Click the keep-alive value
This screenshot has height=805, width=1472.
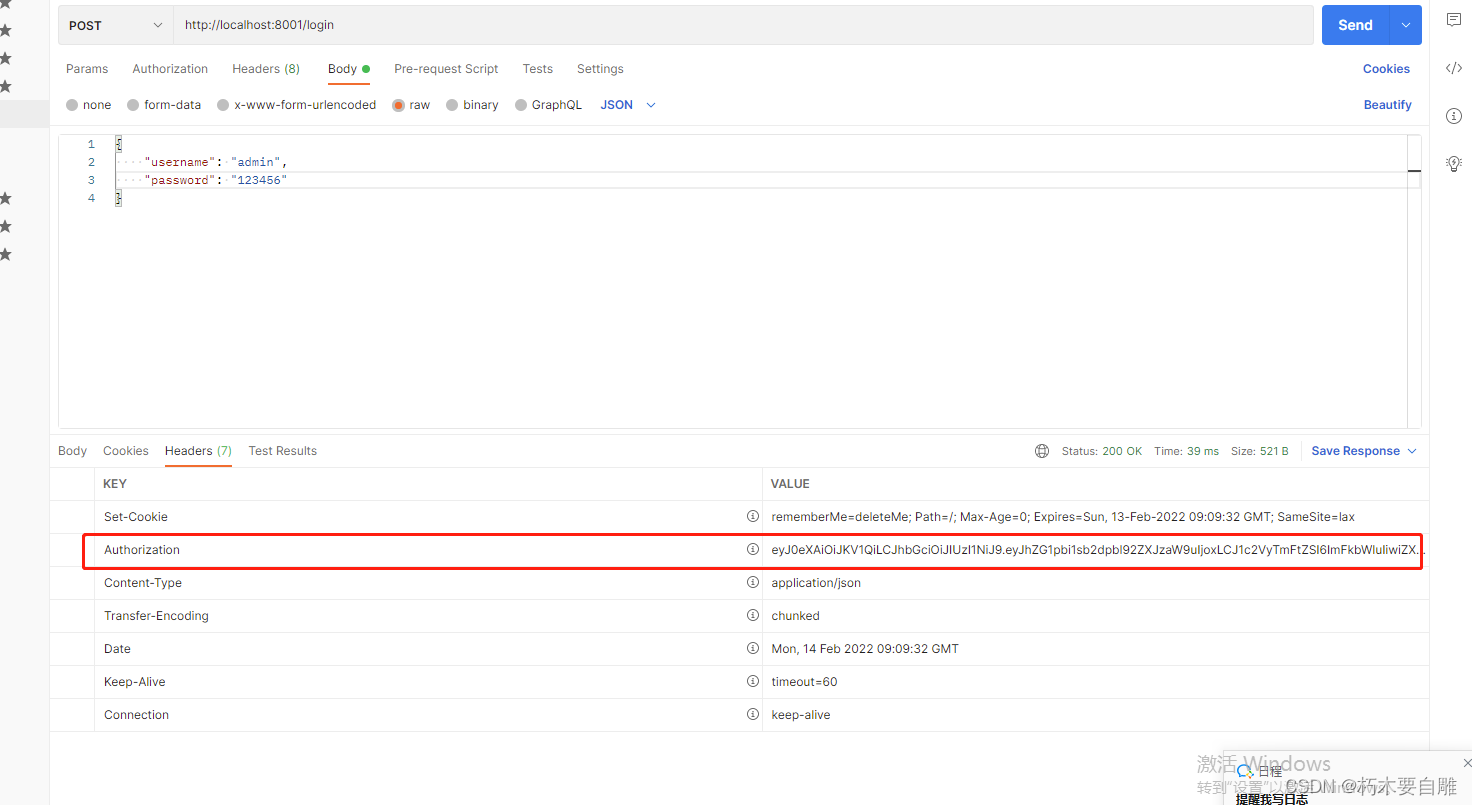pyautogui.click(x=801, y=715)
